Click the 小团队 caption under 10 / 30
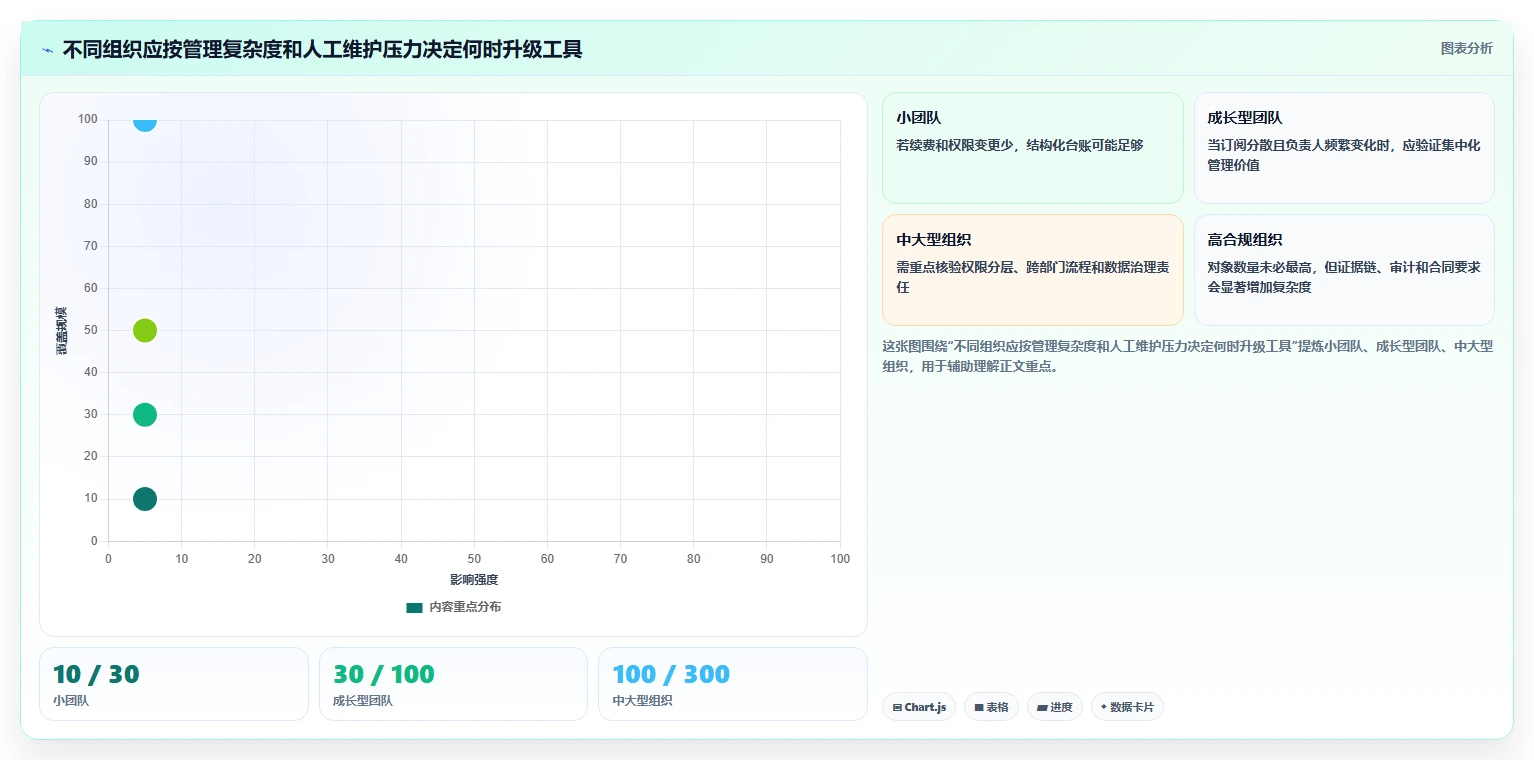This screenshot has height=760, width=1534. tap(71, 701)
